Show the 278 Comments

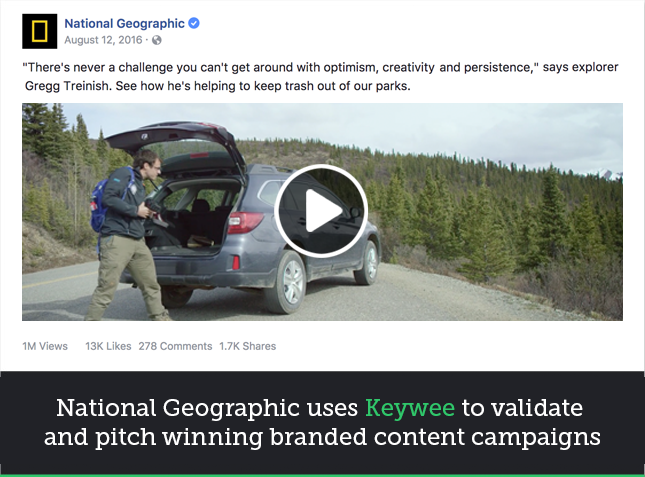pos(175,346)
